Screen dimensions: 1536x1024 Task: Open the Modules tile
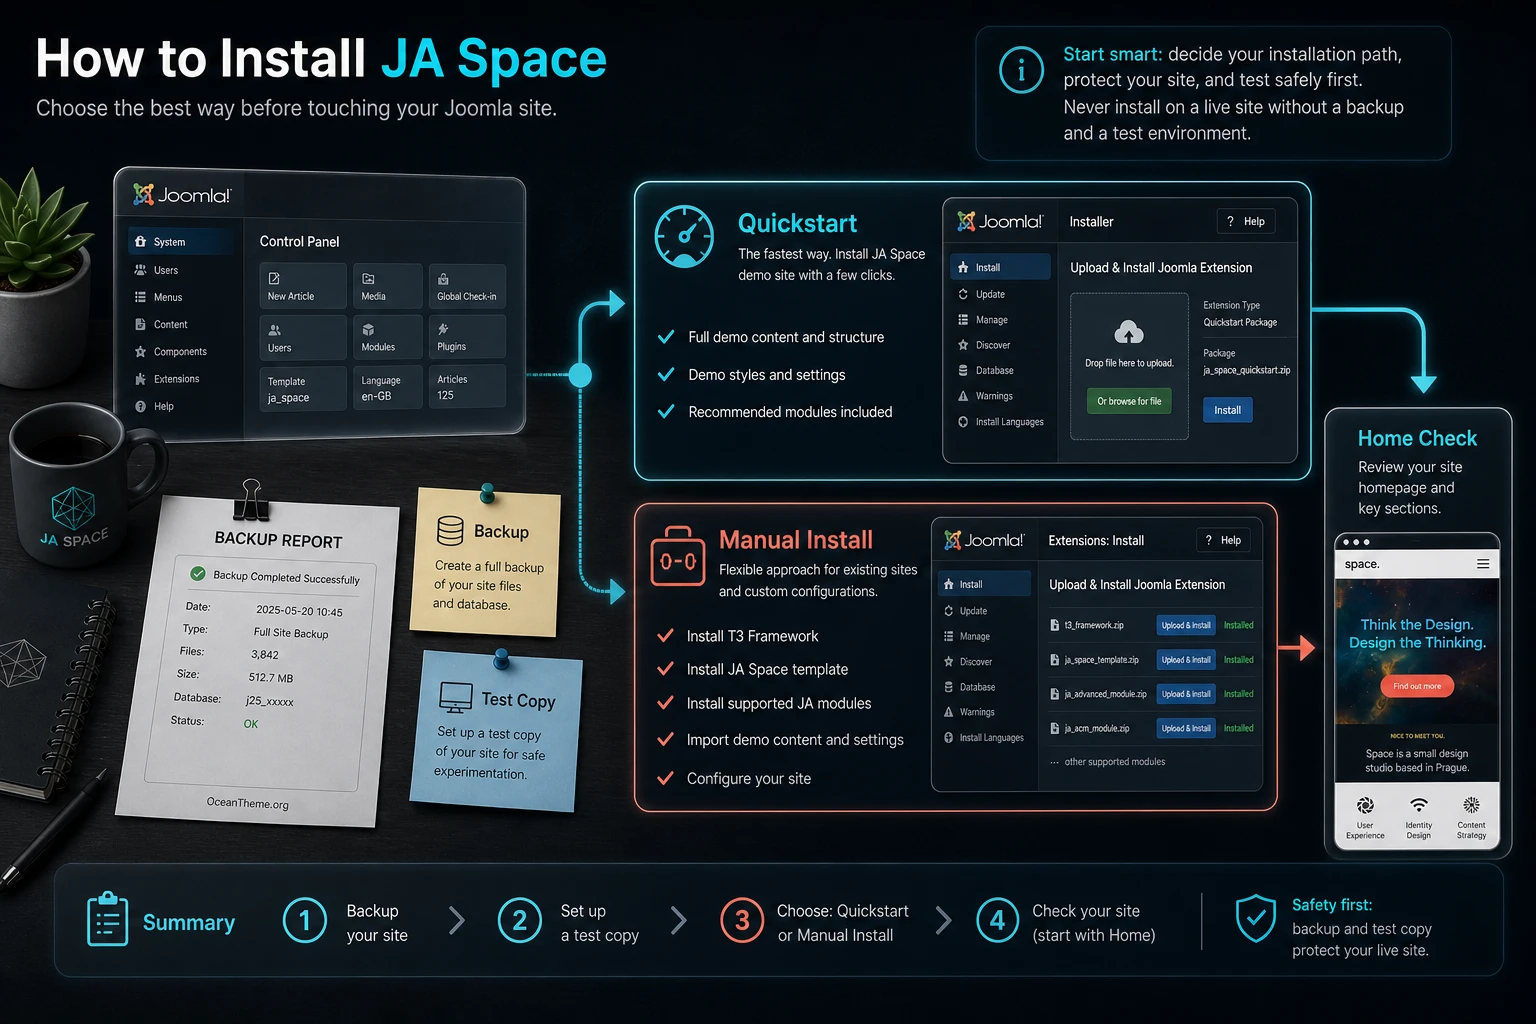tap(388, 337)
